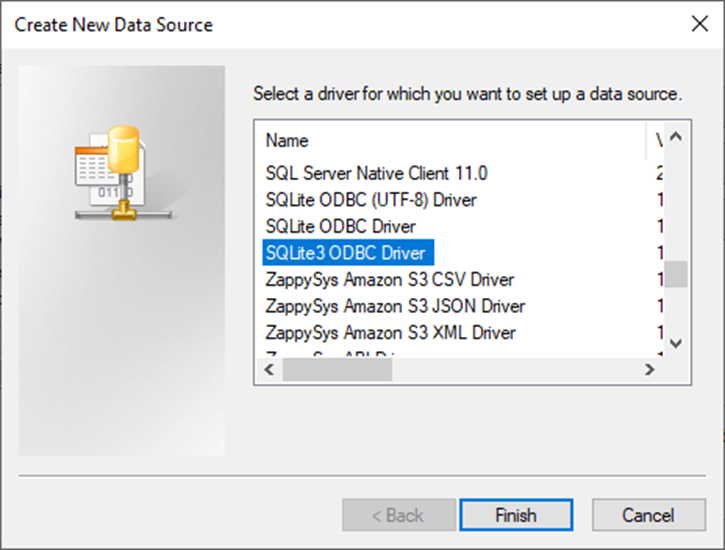
Task: Click the dialog title bar text
Action: pyautogui.click(x=113, y=23)
